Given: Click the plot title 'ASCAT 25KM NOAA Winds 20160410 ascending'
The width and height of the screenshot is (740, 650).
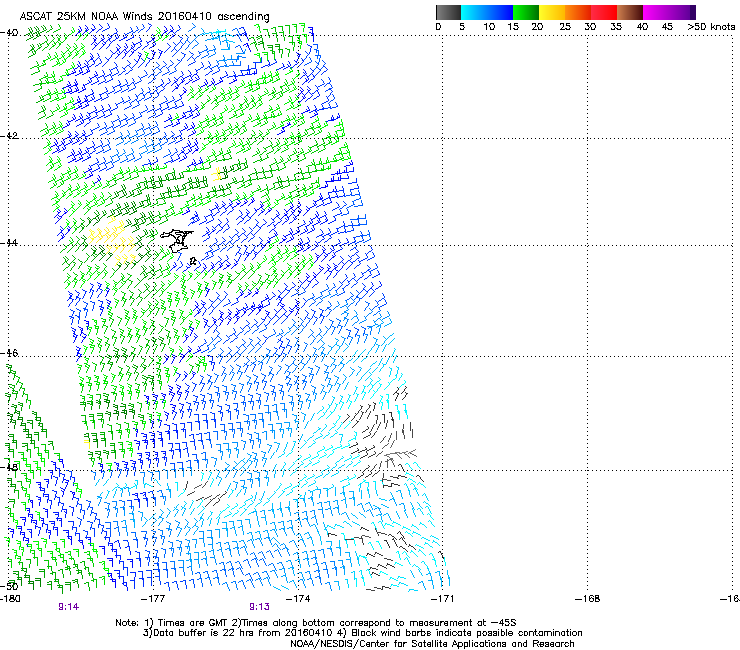Looking at the screenshot, I should pos(144,17).
